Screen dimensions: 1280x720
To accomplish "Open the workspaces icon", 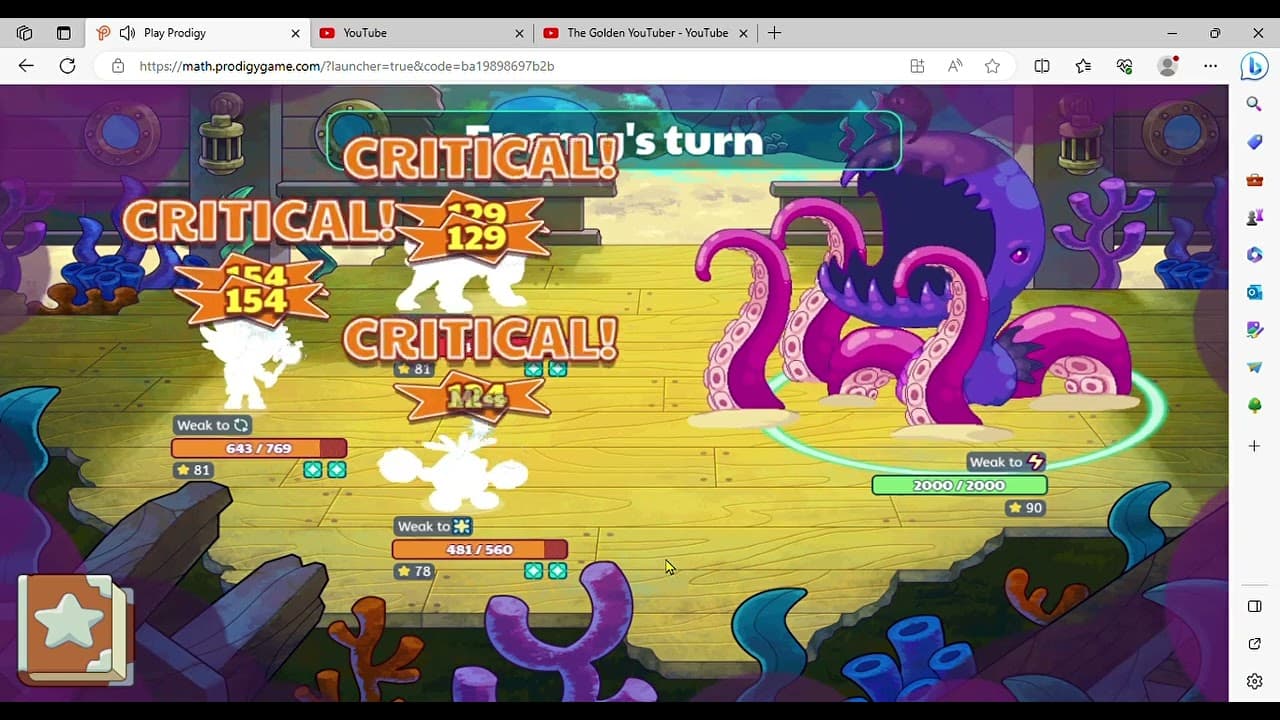I will (25, 33).
